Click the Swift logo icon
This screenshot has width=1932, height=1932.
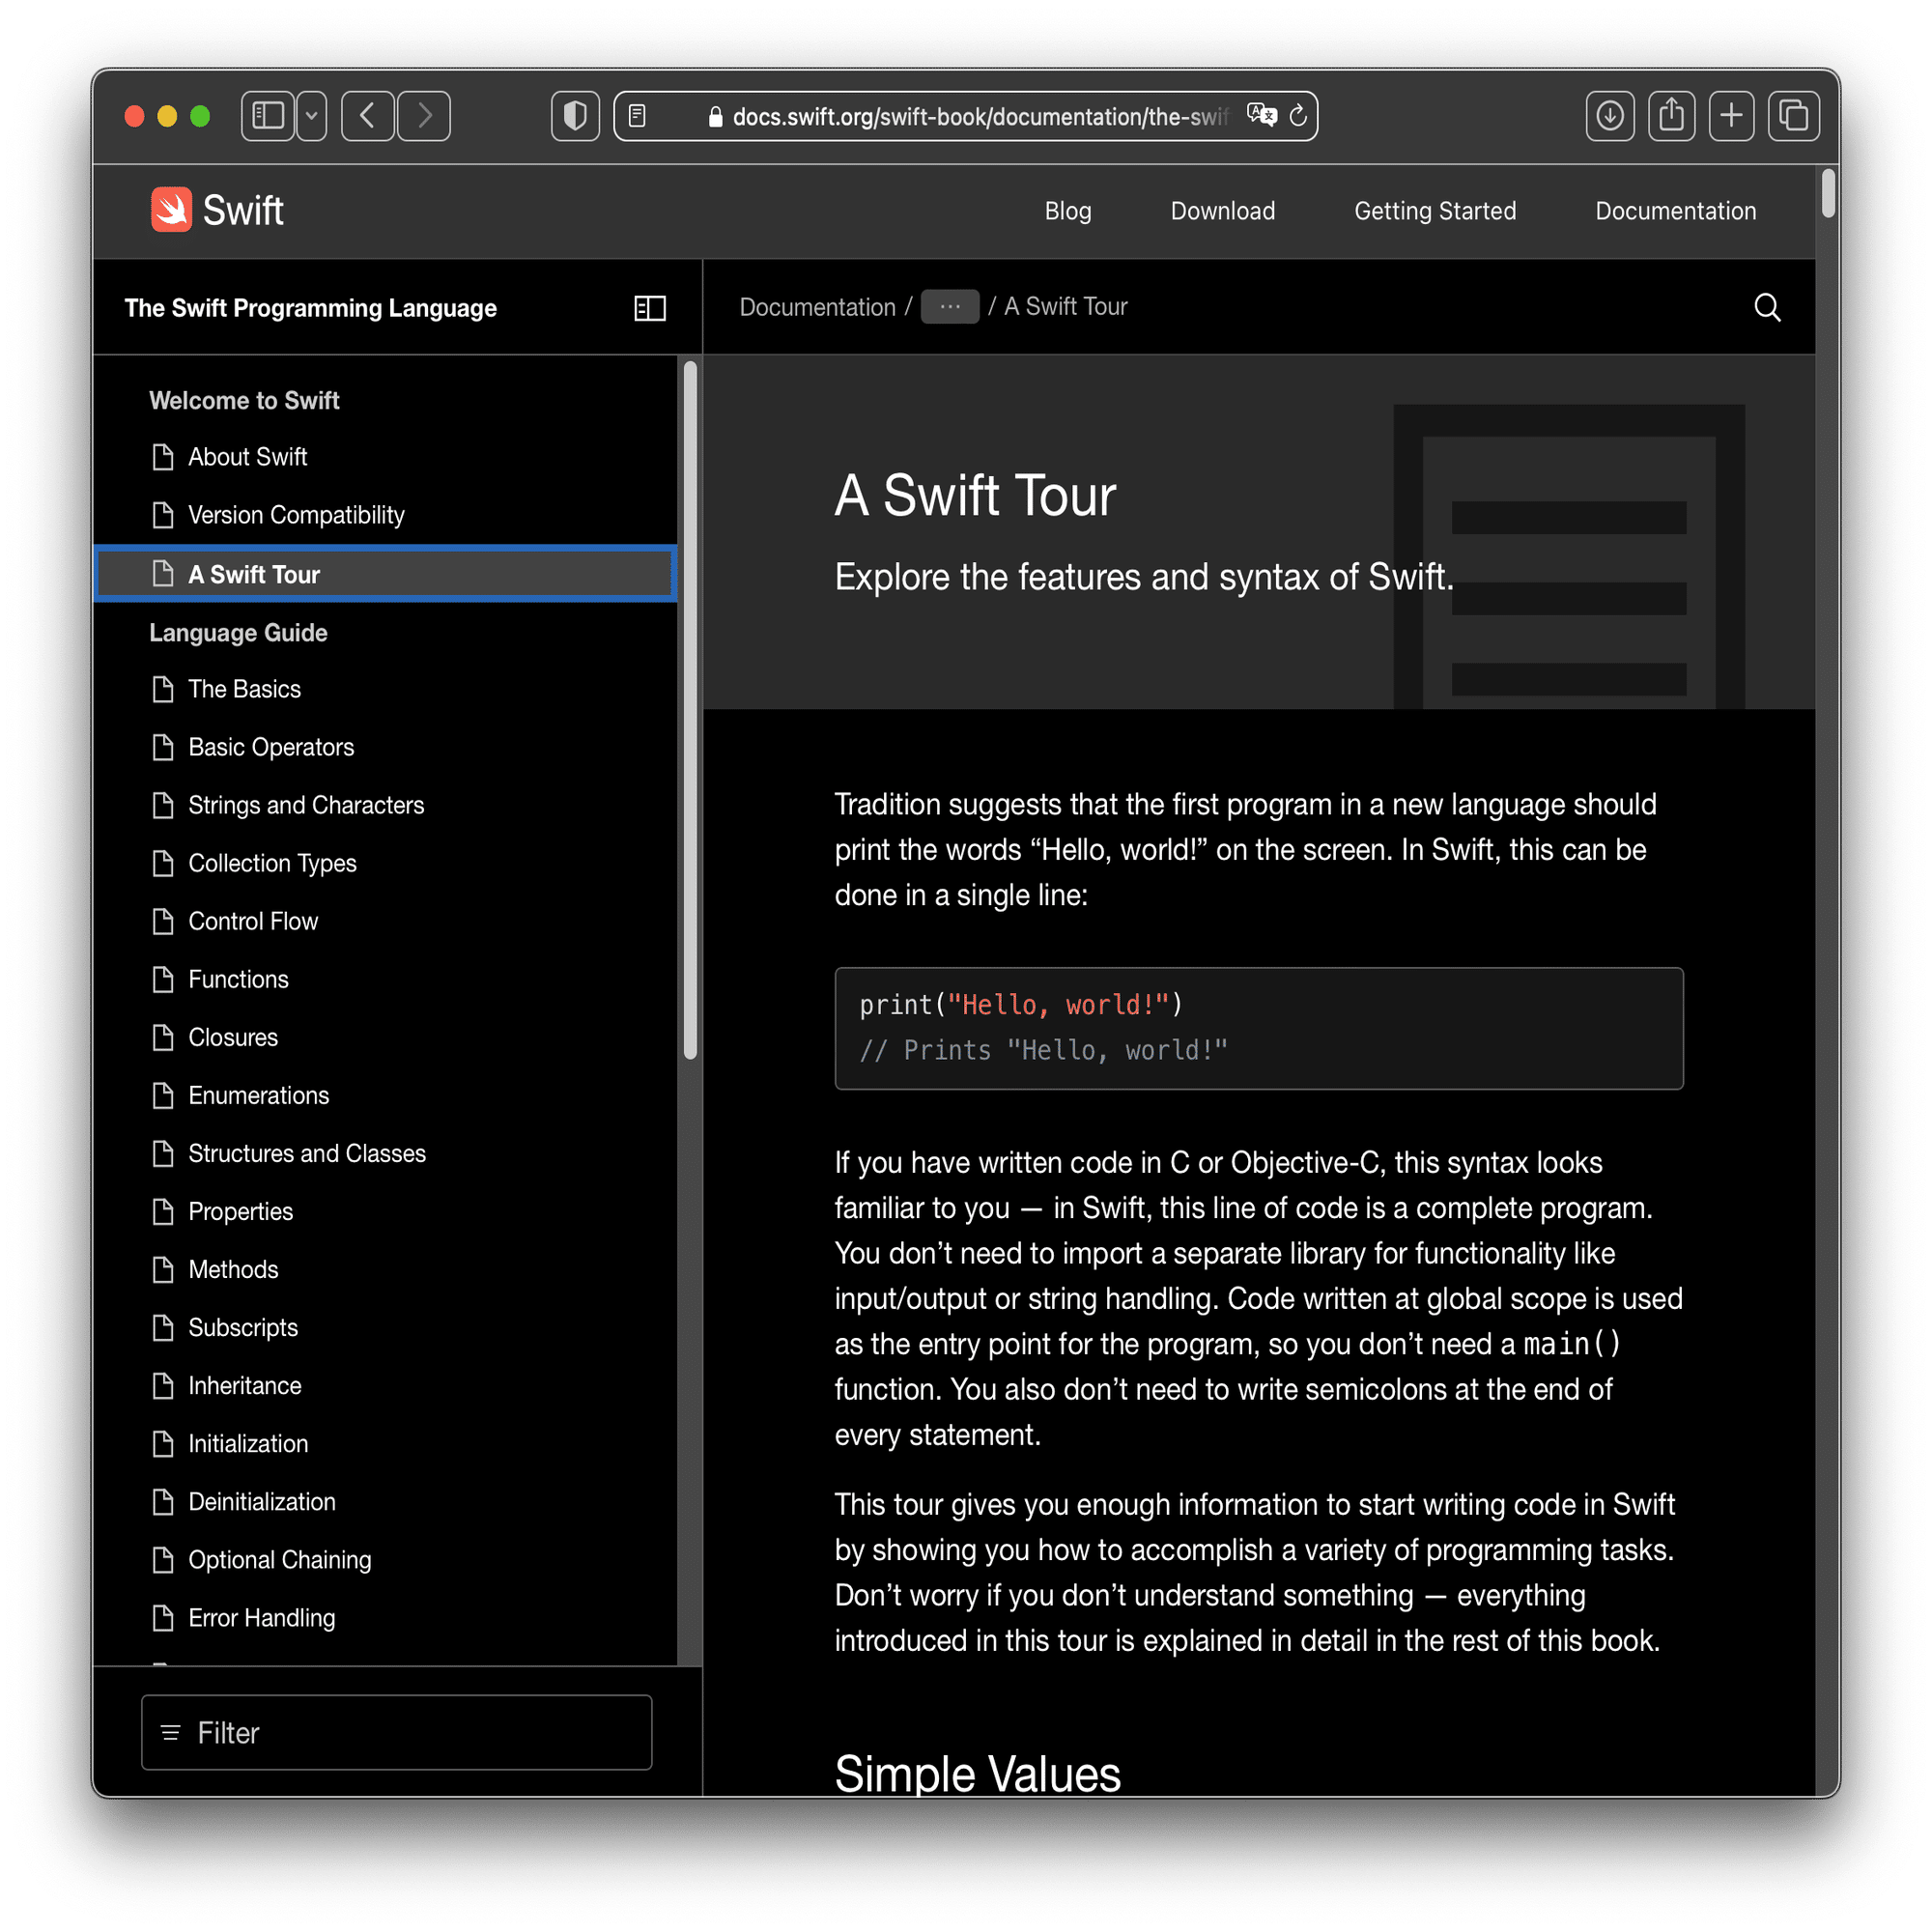171,210
